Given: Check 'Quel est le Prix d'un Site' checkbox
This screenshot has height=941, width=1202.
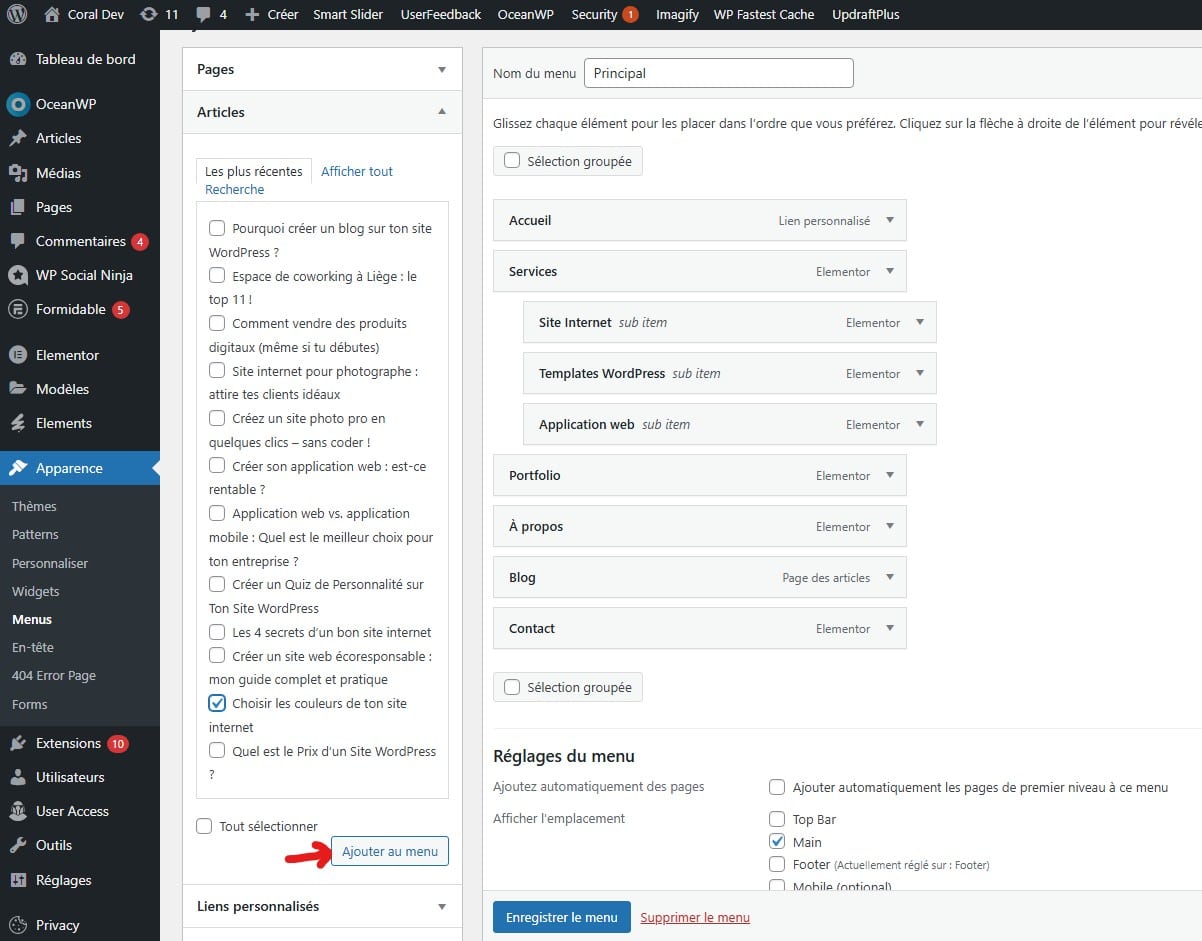Looking at the screenshot, I should [217, 750].
